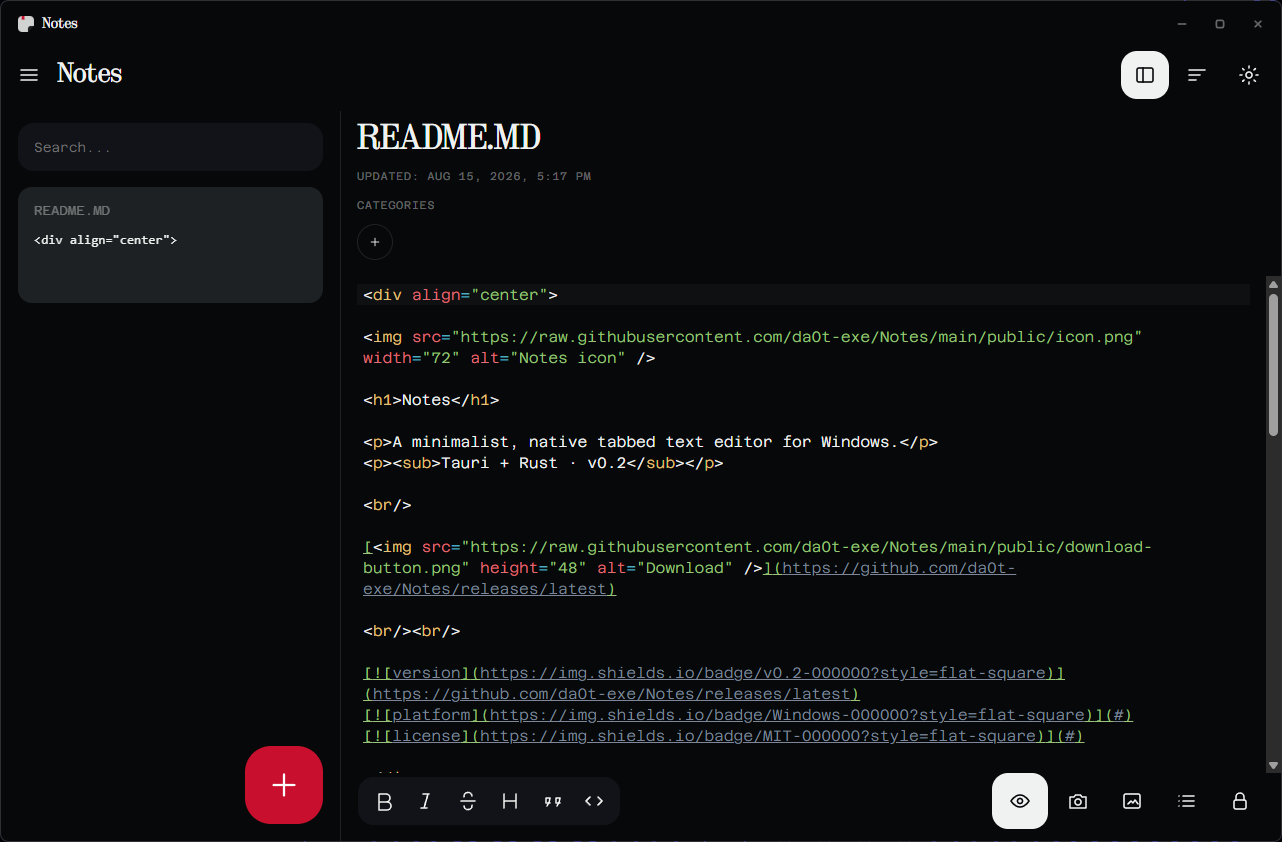
Task: Click the README.MD note title
Action: point(449,137)
